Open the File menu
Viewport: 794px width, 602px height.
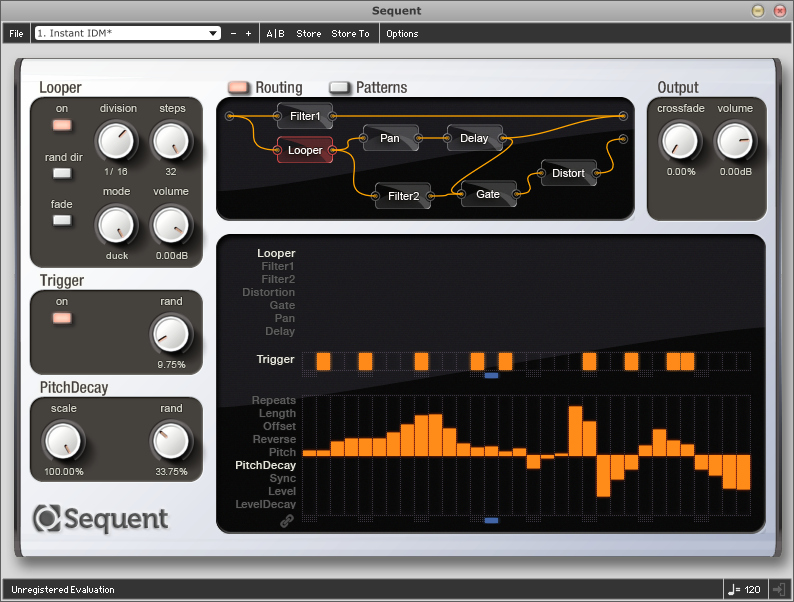tap(16, 33)
